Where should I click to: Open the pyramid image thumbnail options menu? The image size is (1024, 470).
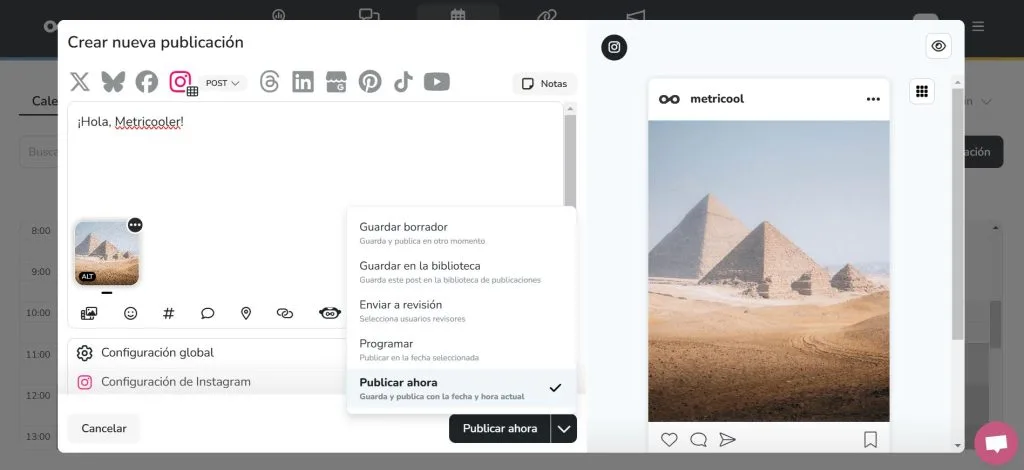[x=135, y=225]
